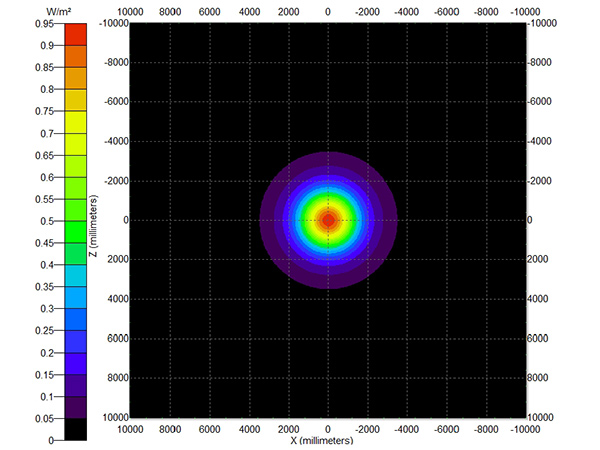Click -8000 on the right Z axis

point(540,62)
